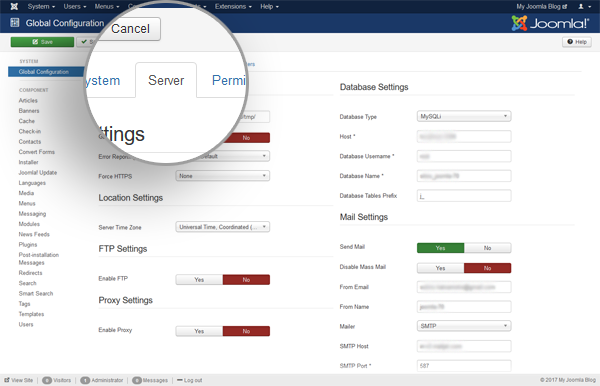Open Post-installation Messages settings
This screenshot has width=600, height=386.
click(39, 259)
